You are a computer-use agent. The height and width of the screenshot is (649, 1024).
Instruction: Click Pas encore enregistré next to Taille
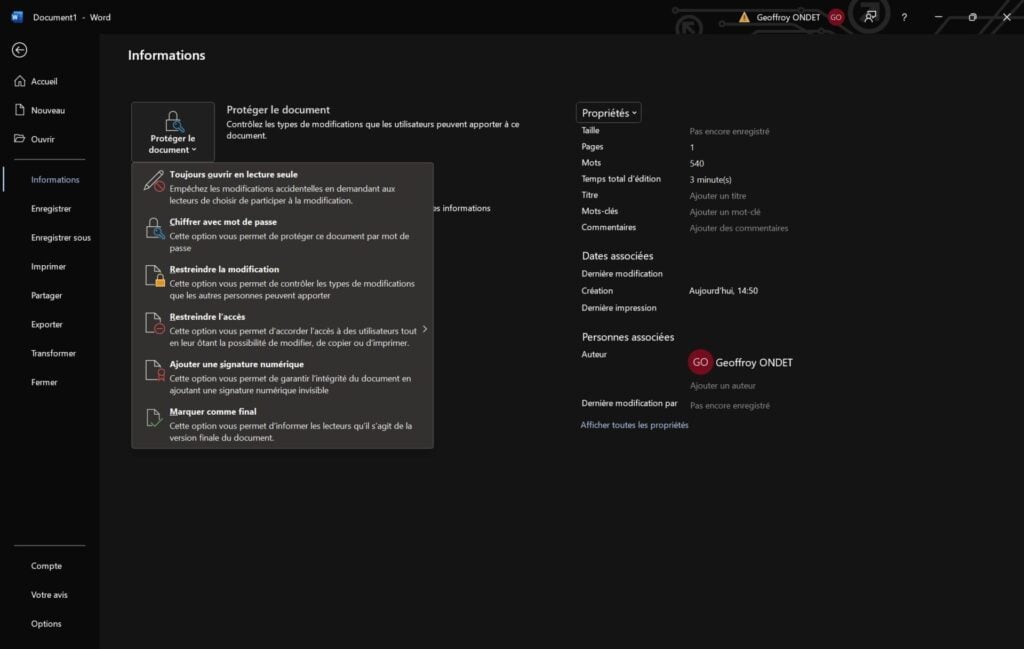pos(729,131)
